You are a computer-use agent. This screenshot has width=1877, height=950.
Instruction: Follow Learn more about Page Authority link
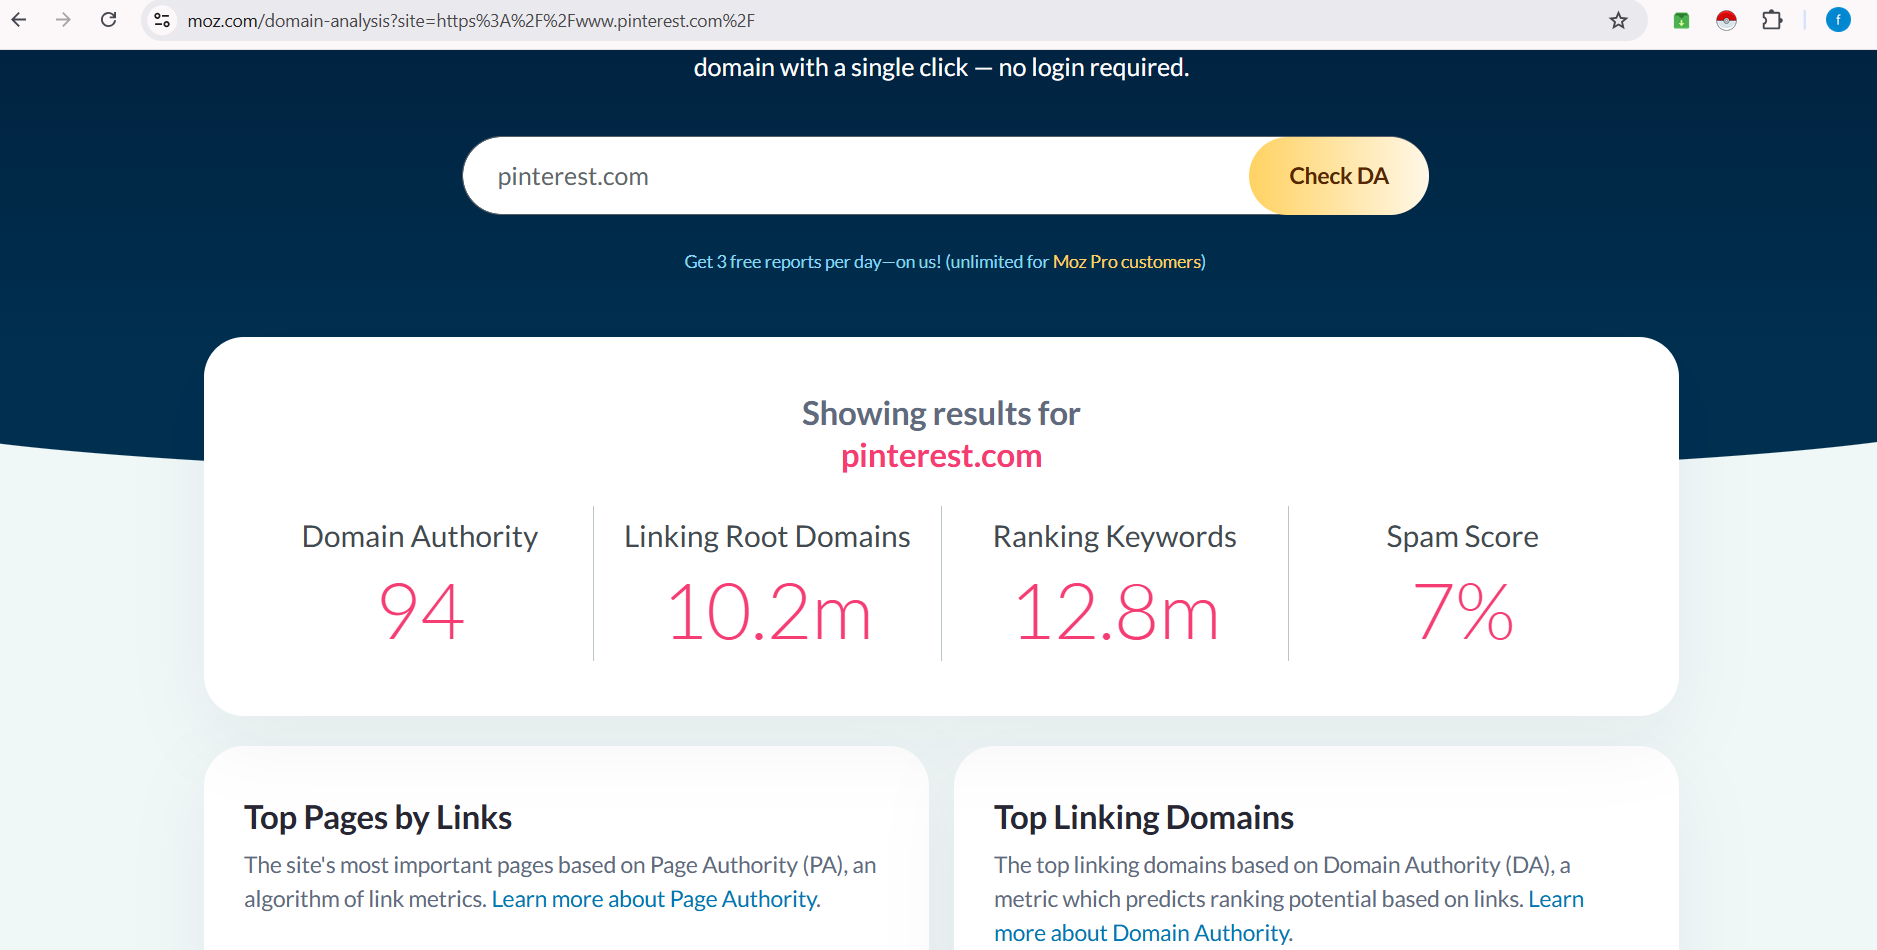click(656, 899)
